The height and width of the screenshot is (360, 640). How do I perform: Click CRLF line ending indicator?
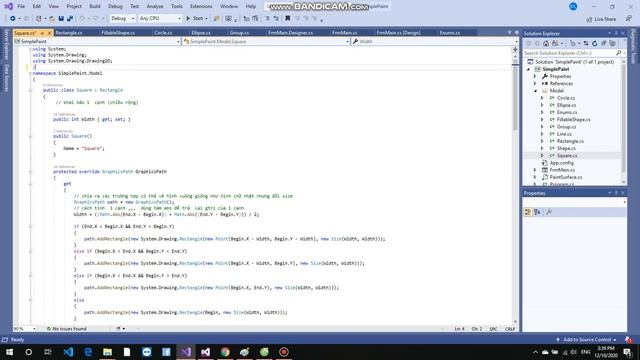click(510, 329)
